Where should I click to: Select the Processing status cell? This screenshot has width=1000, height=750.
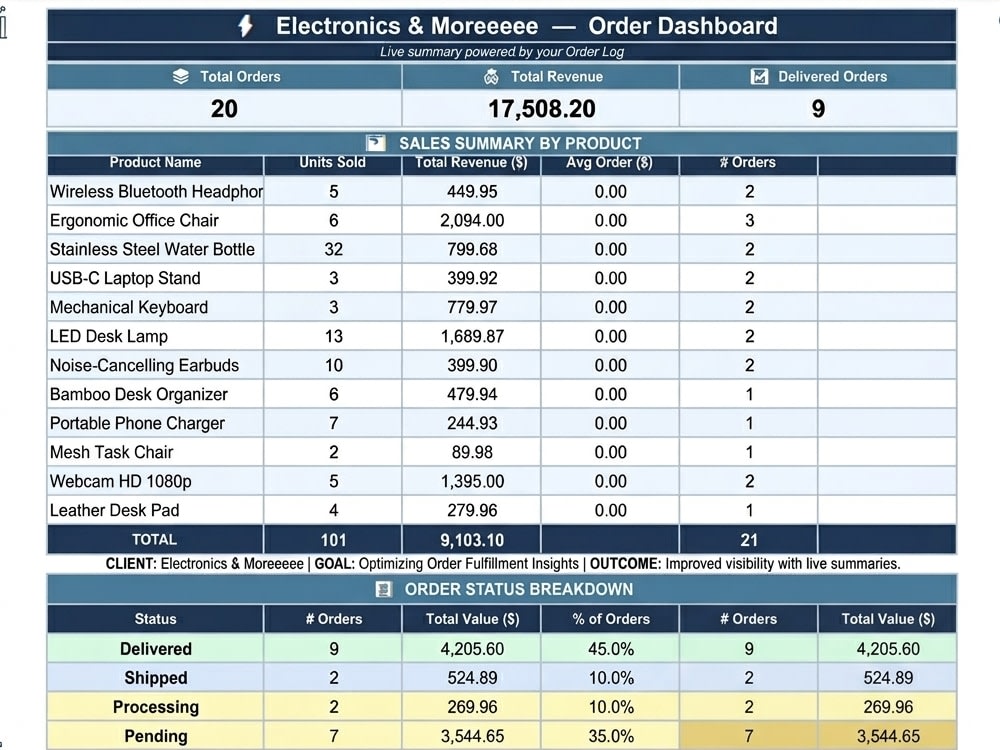[x=155, y=707]
